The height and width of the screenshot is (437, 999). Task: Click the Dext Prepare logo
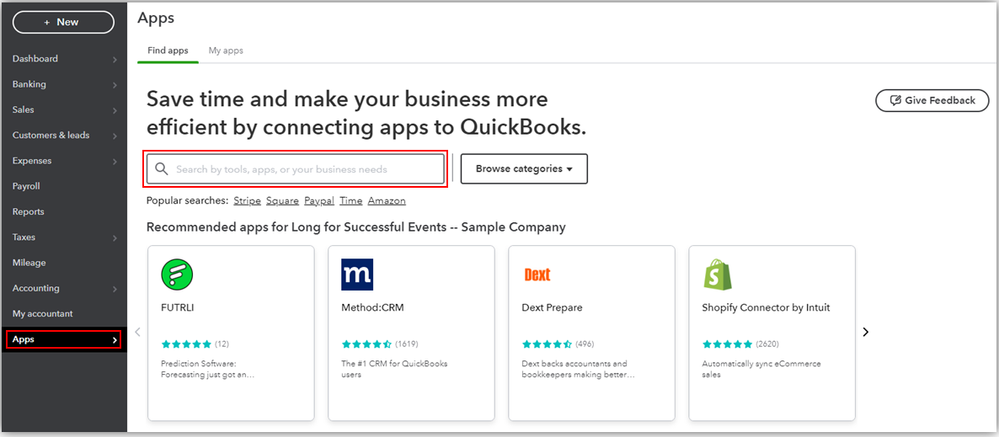[537, 274]
